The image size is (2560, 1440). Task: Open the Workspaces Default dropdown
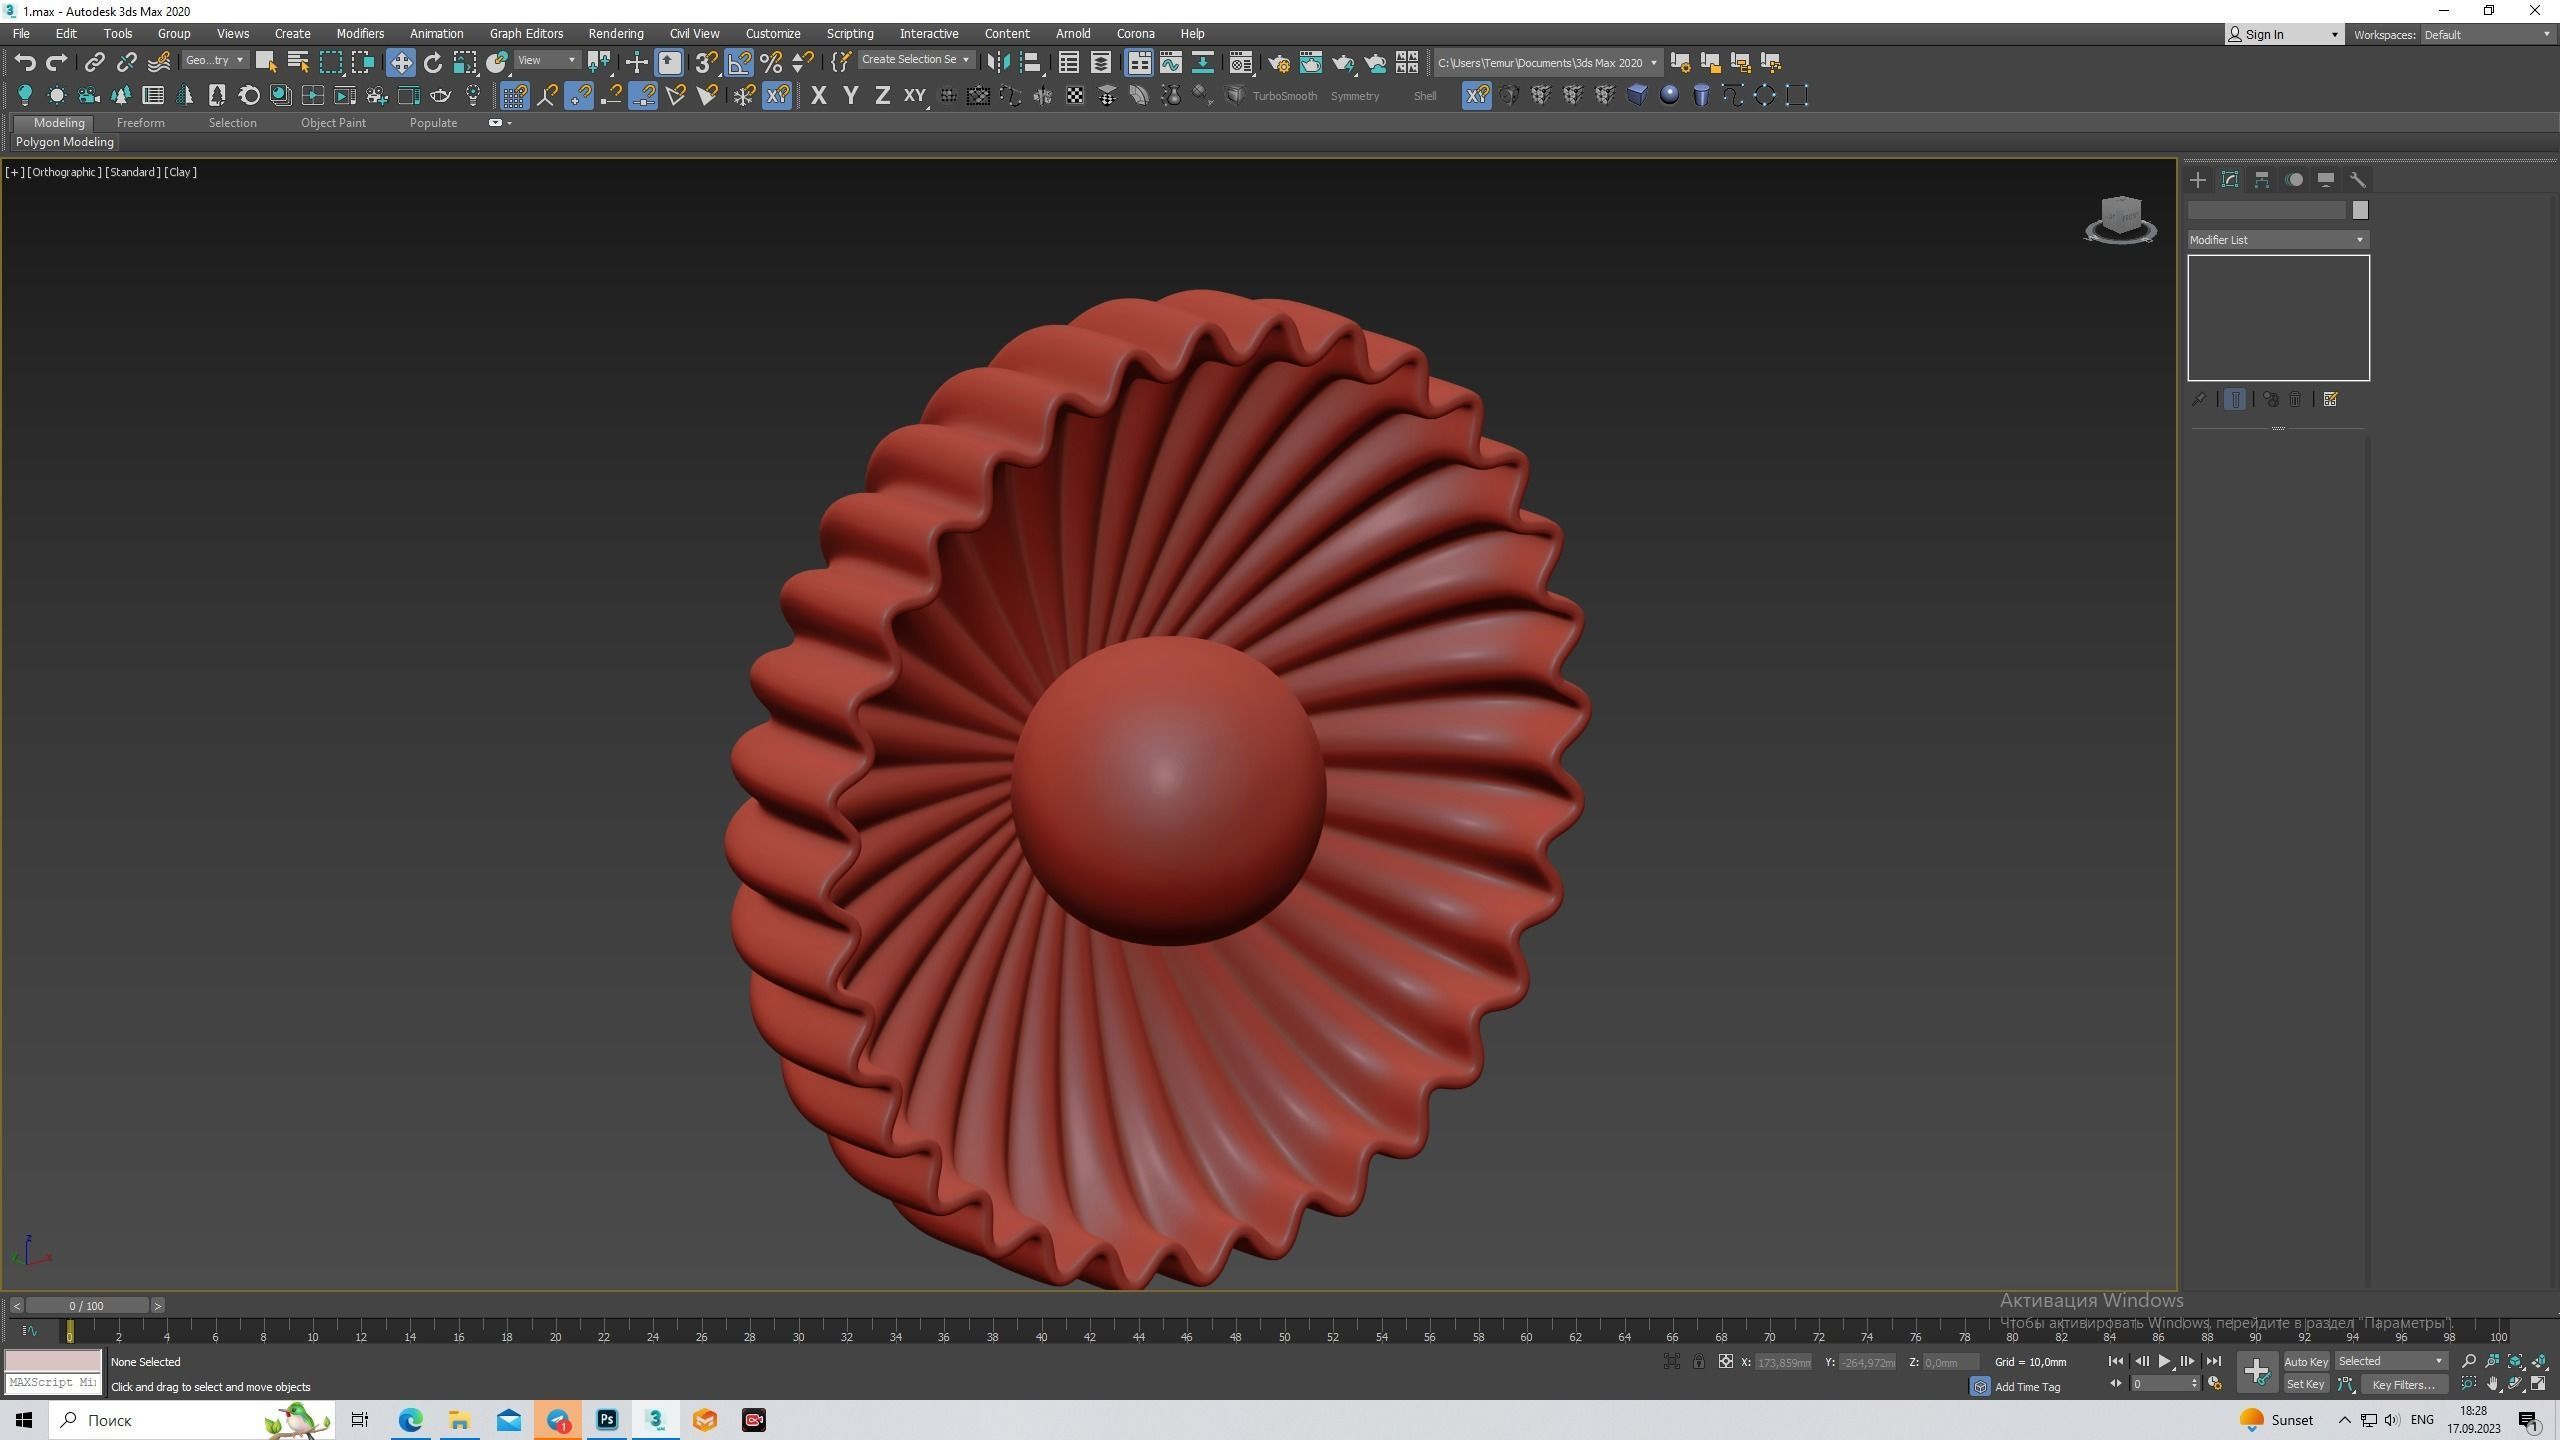pyautogui.click(x=2486, y=35)
